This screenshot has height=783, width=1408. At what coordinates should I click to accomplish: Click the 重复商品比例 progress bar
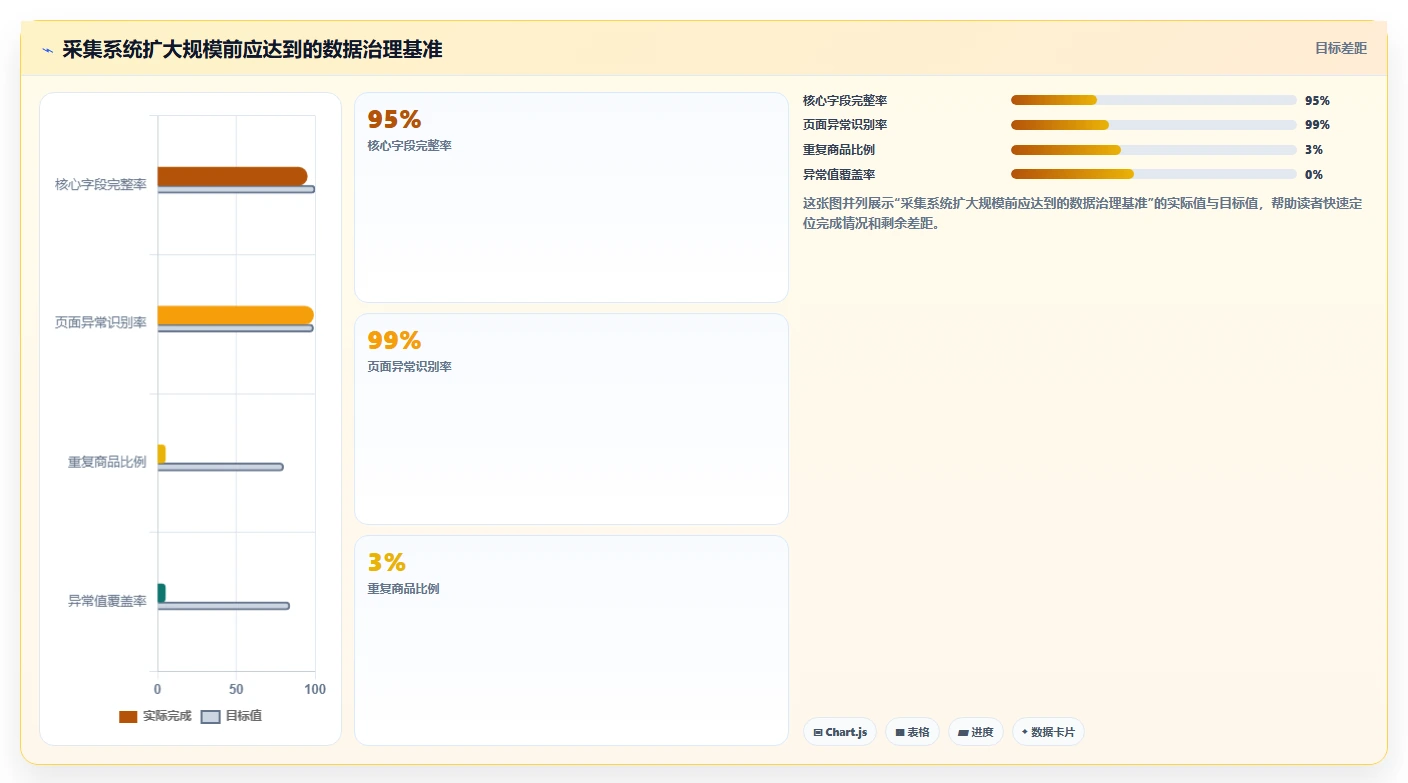pos(1153,150)
